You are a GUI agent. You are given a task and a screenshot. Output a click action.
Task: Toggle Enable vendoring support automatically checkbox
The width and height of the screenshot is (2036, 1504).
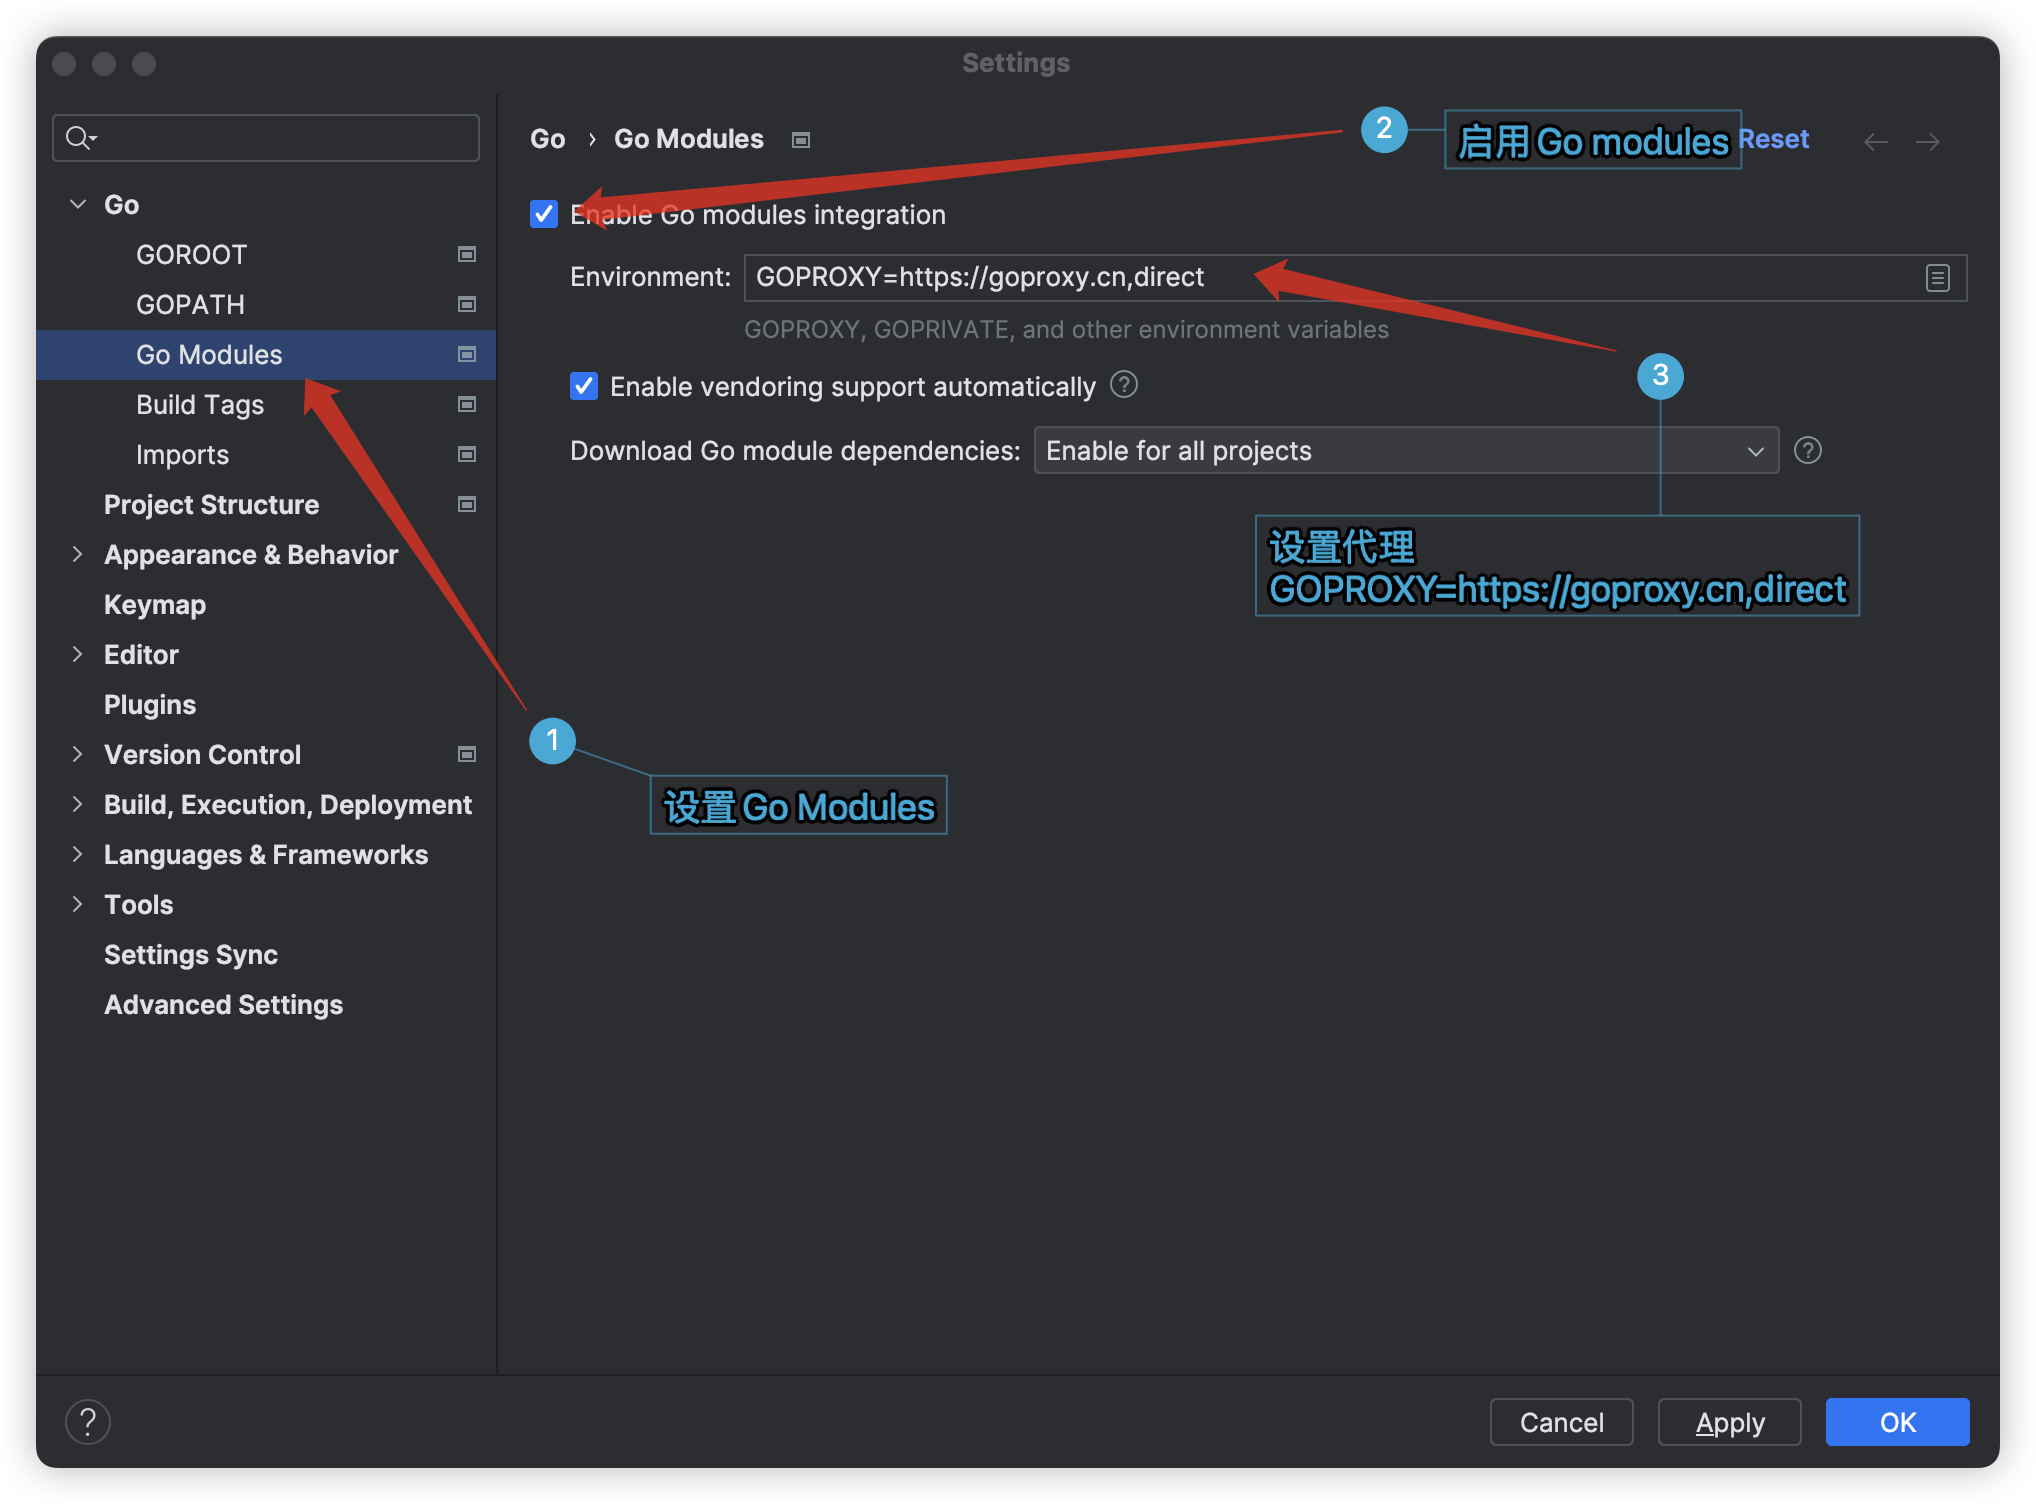coord(584,386)
